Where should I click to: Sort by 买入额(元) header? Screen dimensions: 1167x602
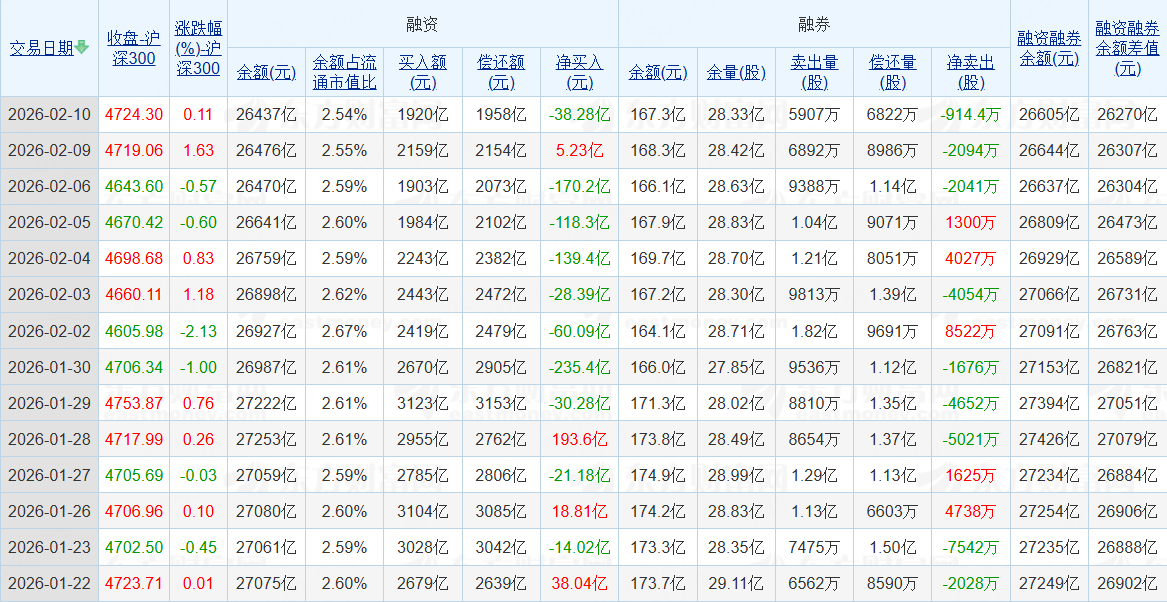[423, 72]
